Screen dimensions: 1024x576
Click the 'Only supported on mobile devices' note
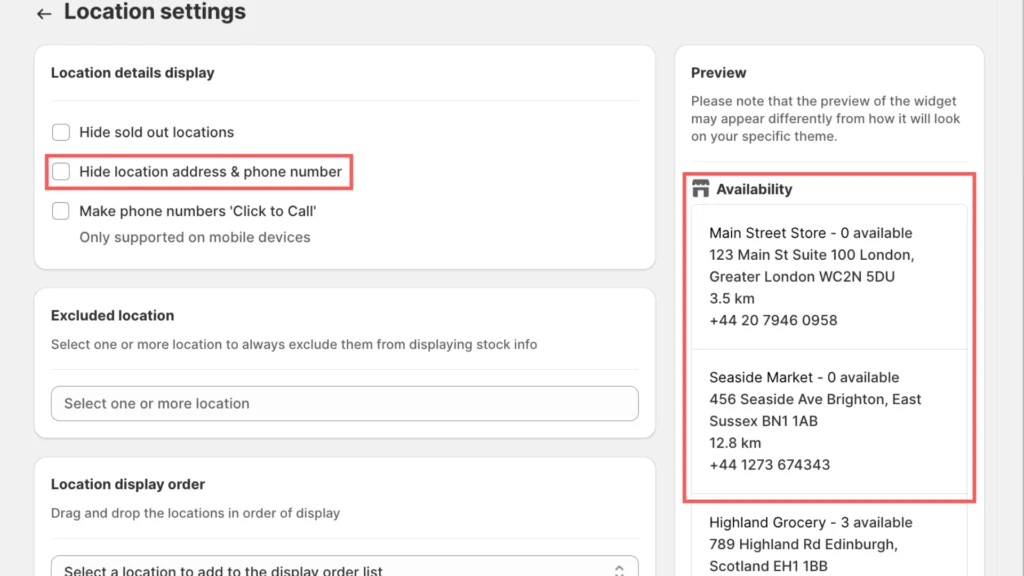(x=195, y=237)
